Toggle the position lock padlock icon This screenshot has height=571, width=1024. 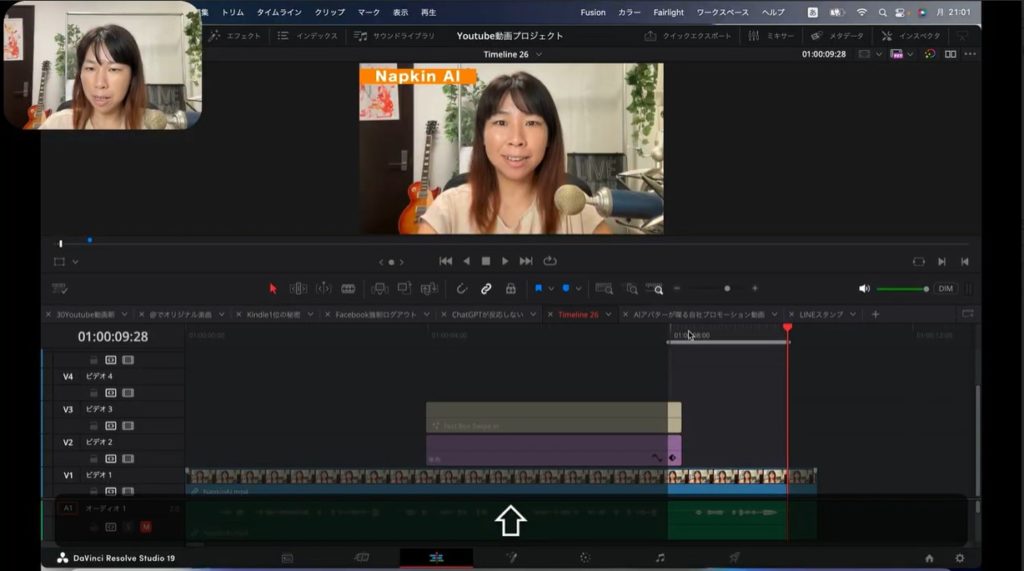pyautogui.click(x=511, y=289)
